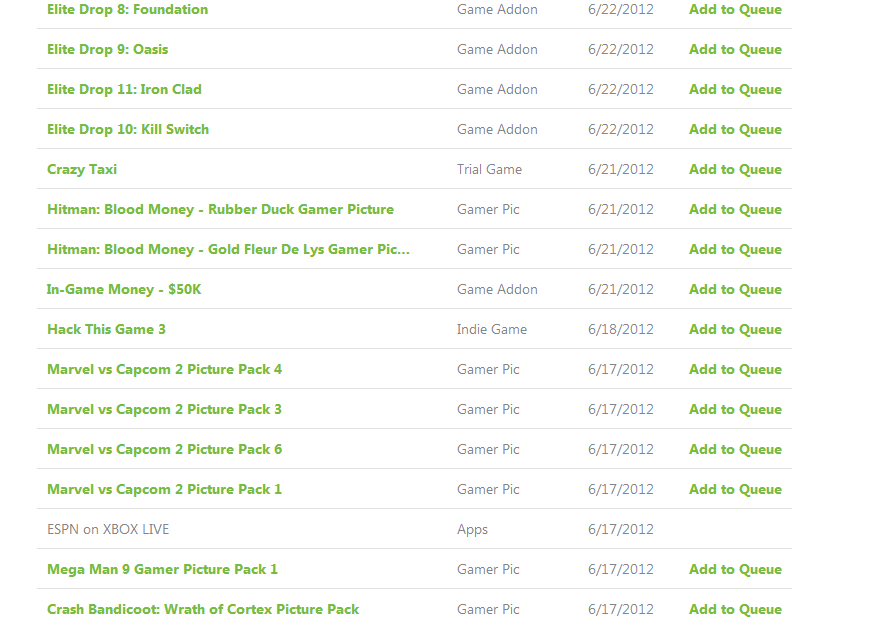Viewport: 879px width, 623px height.
Task: Add Marvel vs Capcom 2 Pack 1 to queue
Action: click(x=735, y=490)
